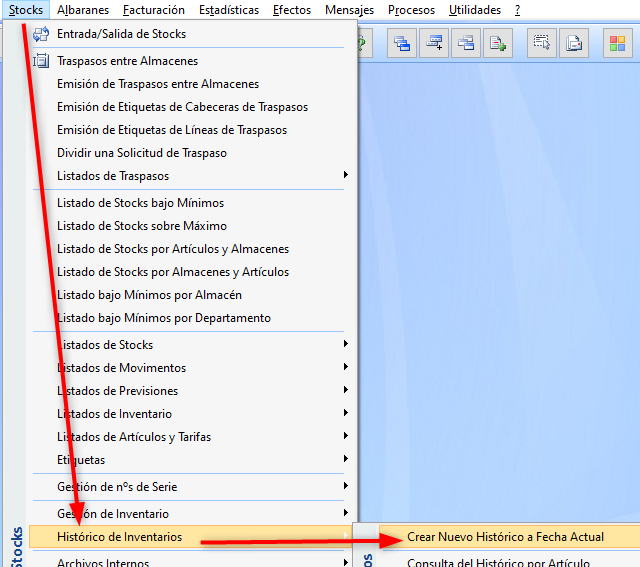Expand the Etiquetas submenu arrow
The image size is (640, 567).
346,460
